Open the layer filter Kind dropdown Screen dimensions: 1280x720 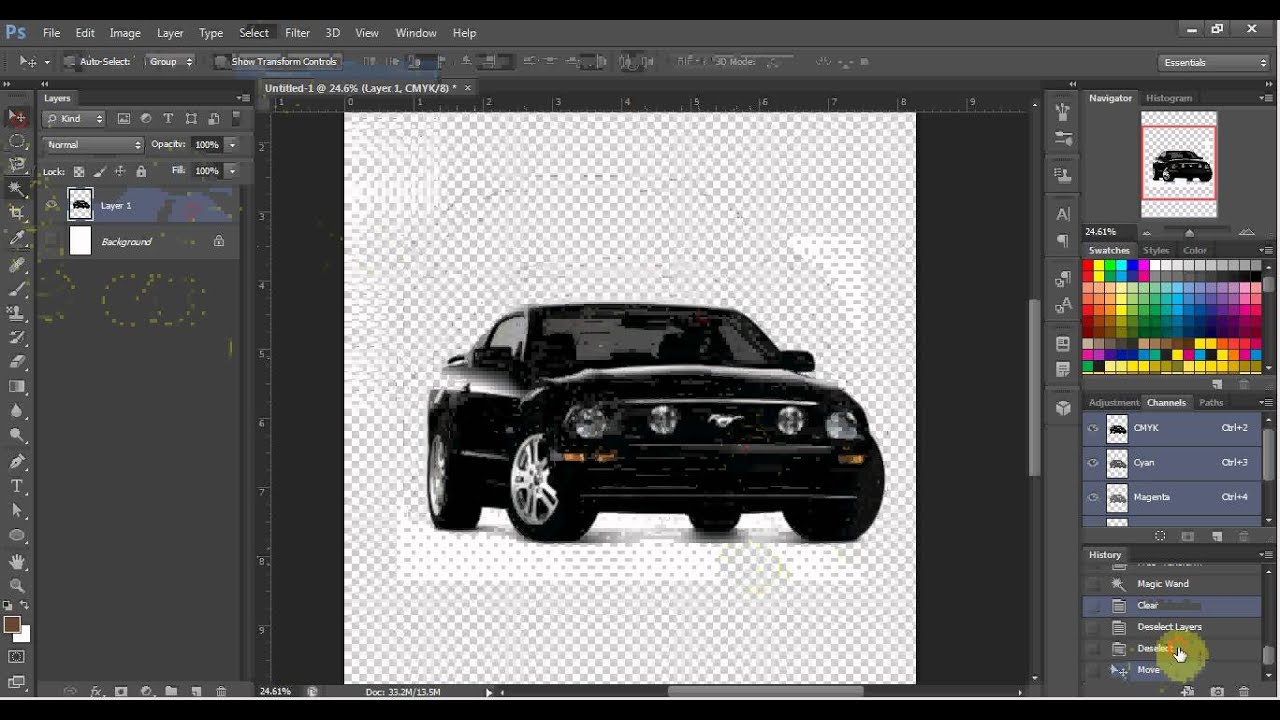pyautogui.click(x=74, y=118)
